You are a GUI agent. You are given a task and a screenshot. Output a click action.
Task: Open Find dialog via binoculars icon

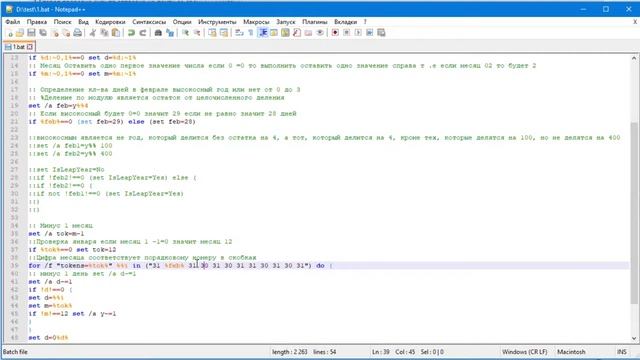(x=158, y=33)
